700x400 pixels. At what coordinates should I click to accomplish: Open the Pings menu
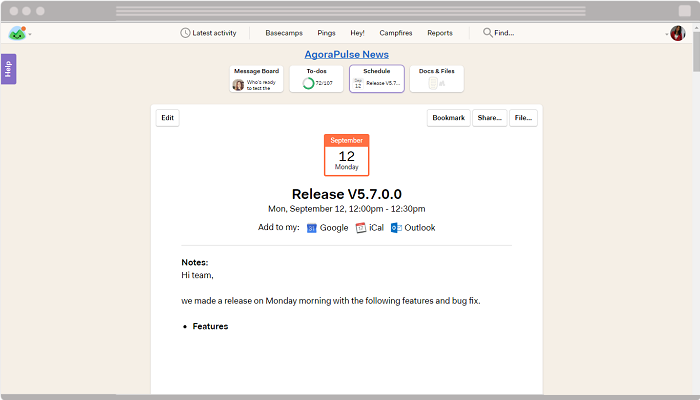pyautogui.click(x=326, y=33)
